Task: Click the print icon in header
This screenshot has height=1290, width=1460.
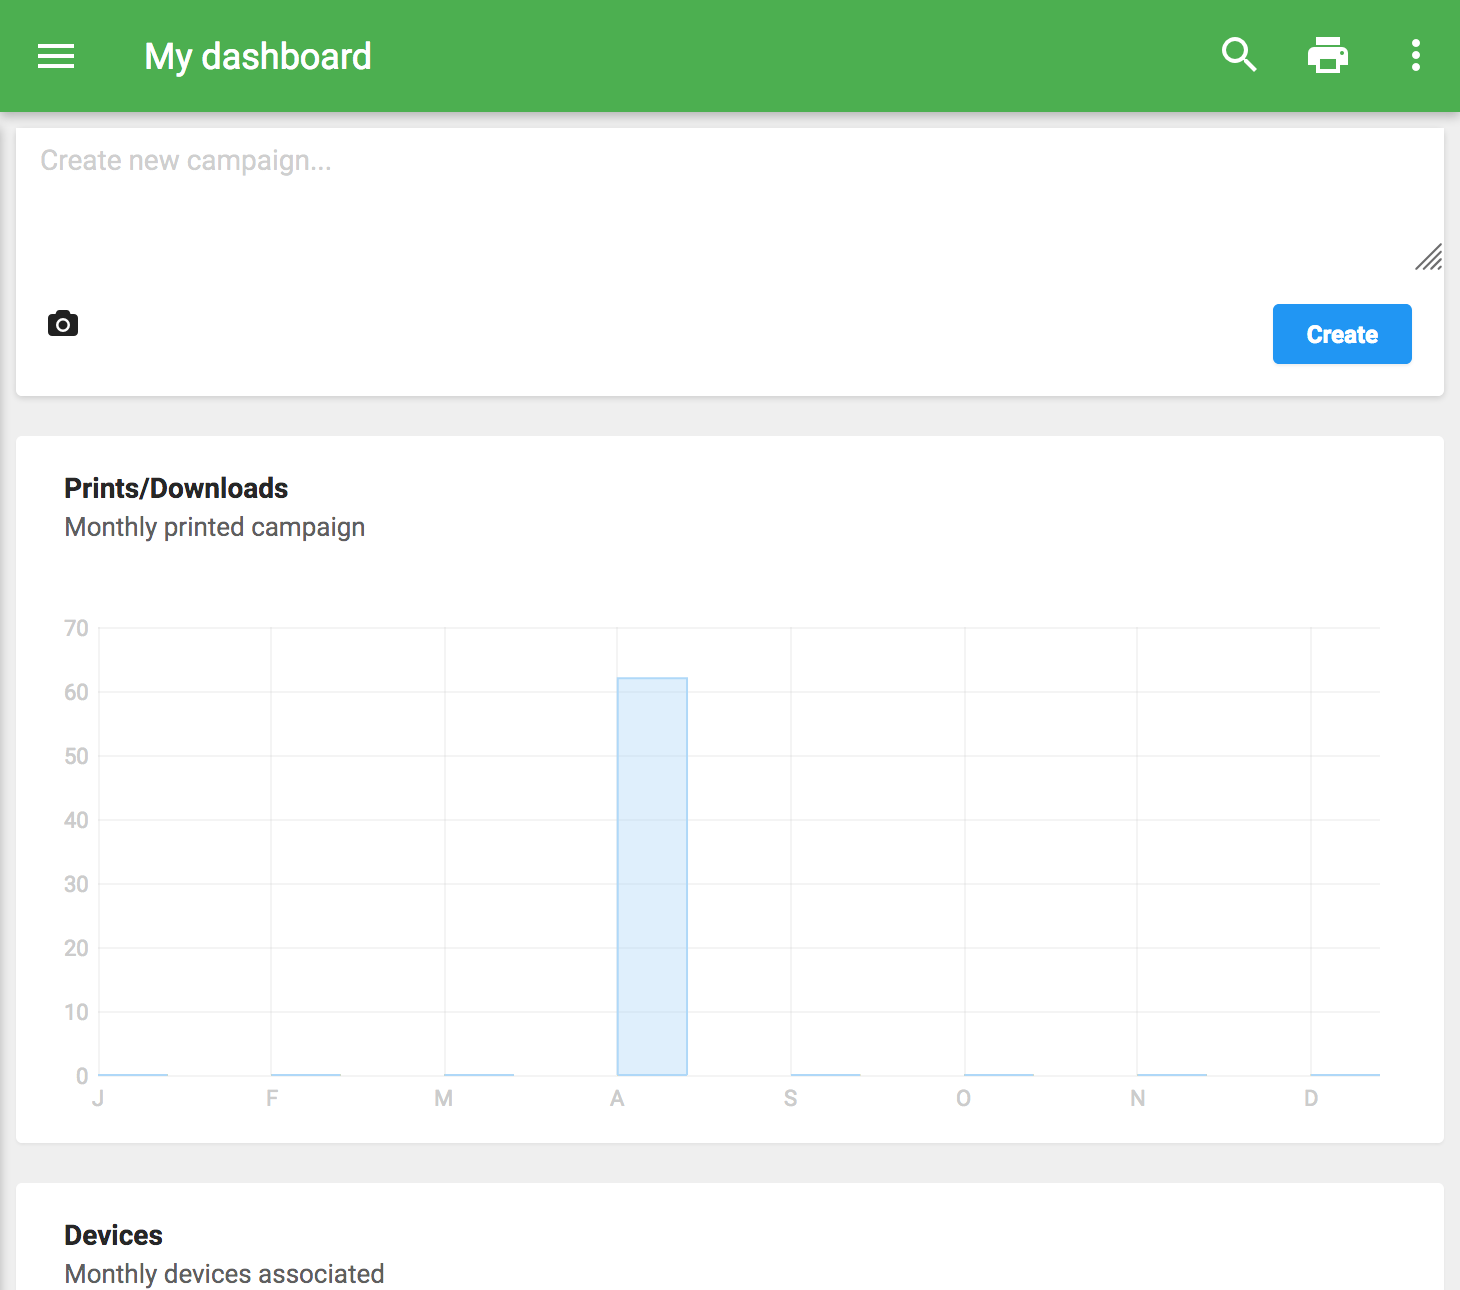Action: point(1327,55)
